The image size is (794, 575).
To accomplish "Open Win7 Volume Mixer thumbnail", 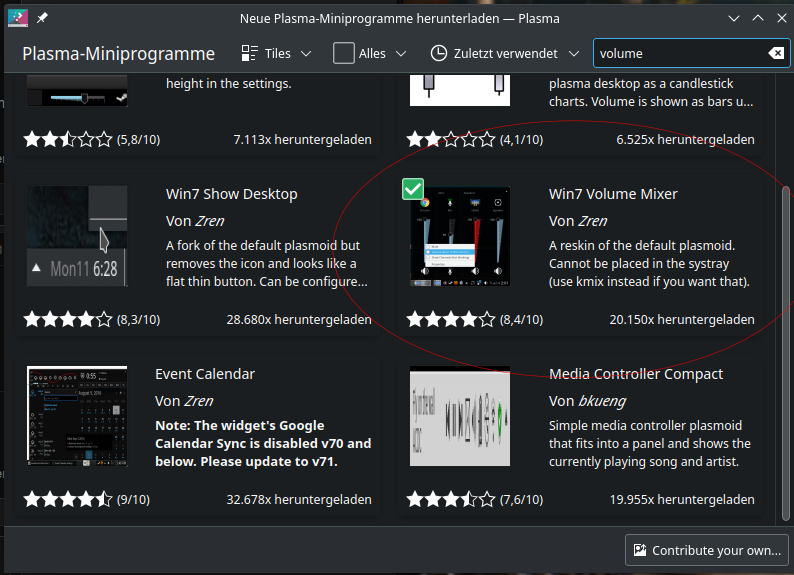I will 460,236.
